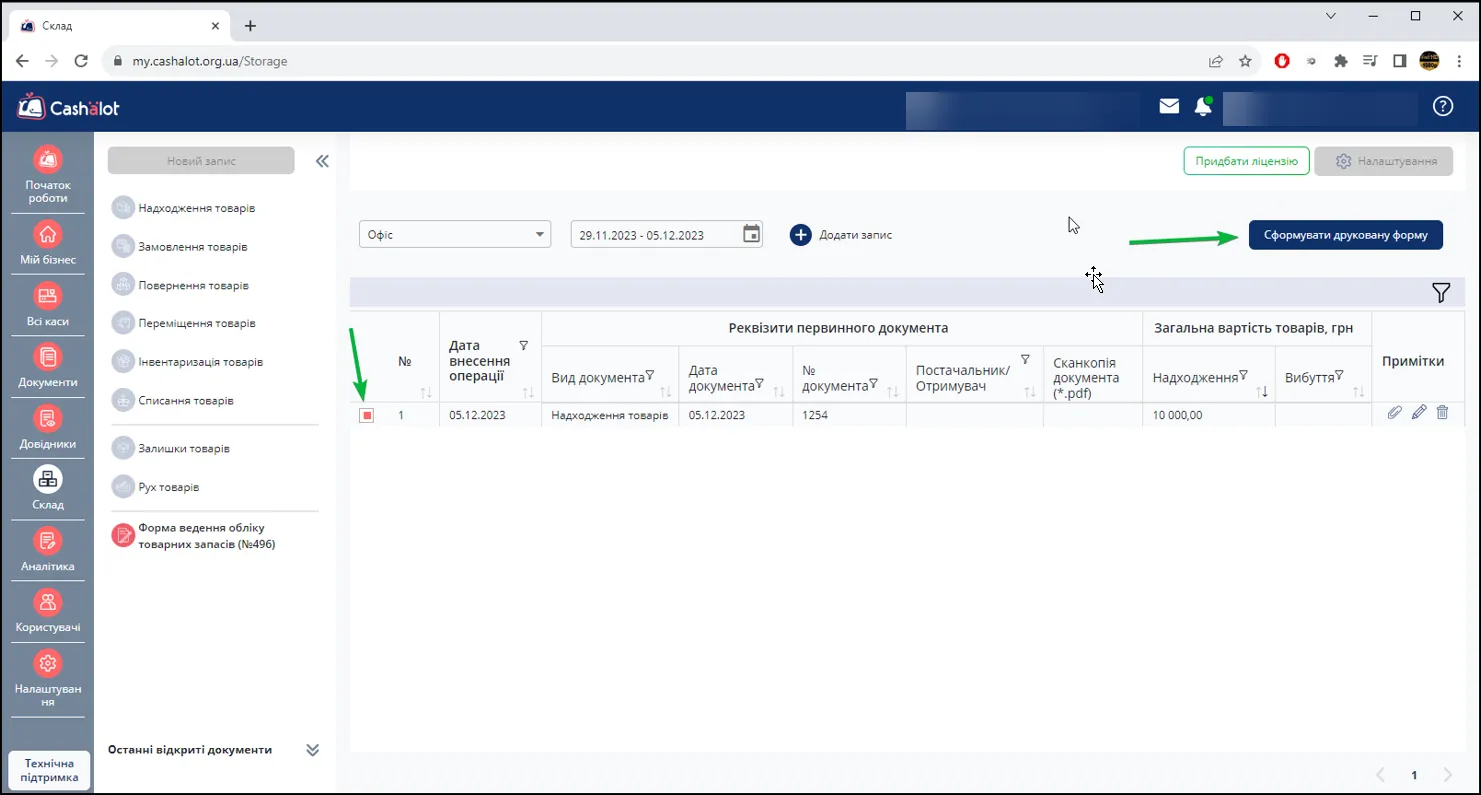Bookmark this page with star icon

[1245, 61]
